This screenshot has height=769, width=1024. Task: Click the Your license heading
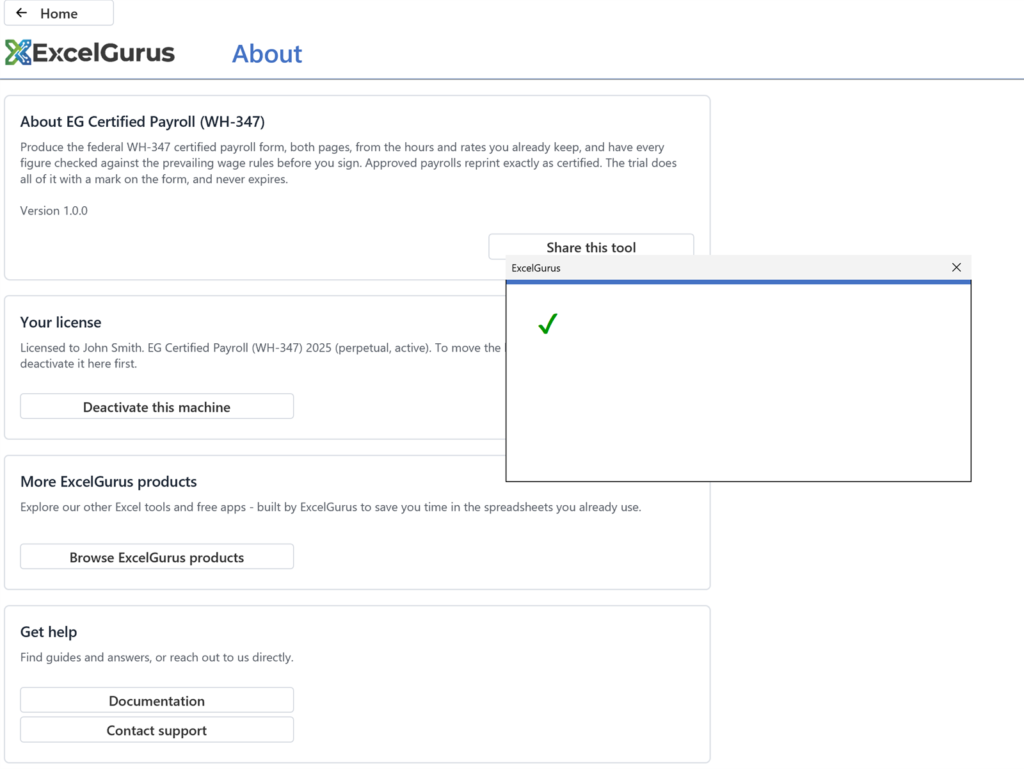point(61,322)
